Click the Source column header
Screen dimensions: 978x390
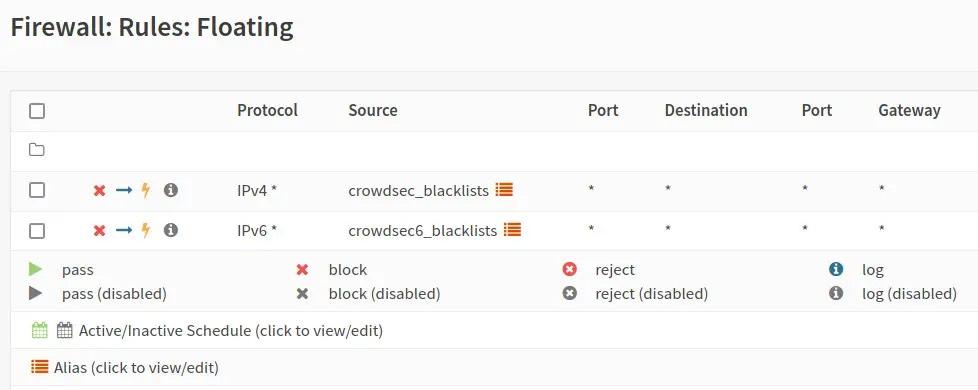372,110
